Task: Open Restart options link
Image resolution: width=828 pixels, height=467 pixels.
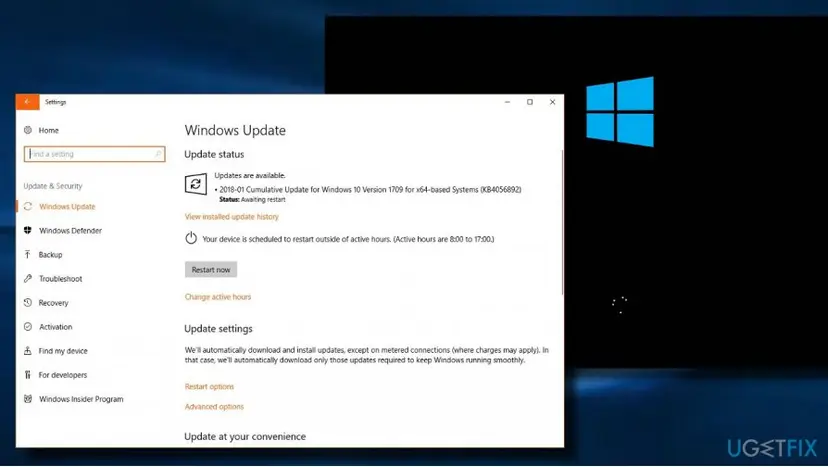Action: [x=209, y=387]
